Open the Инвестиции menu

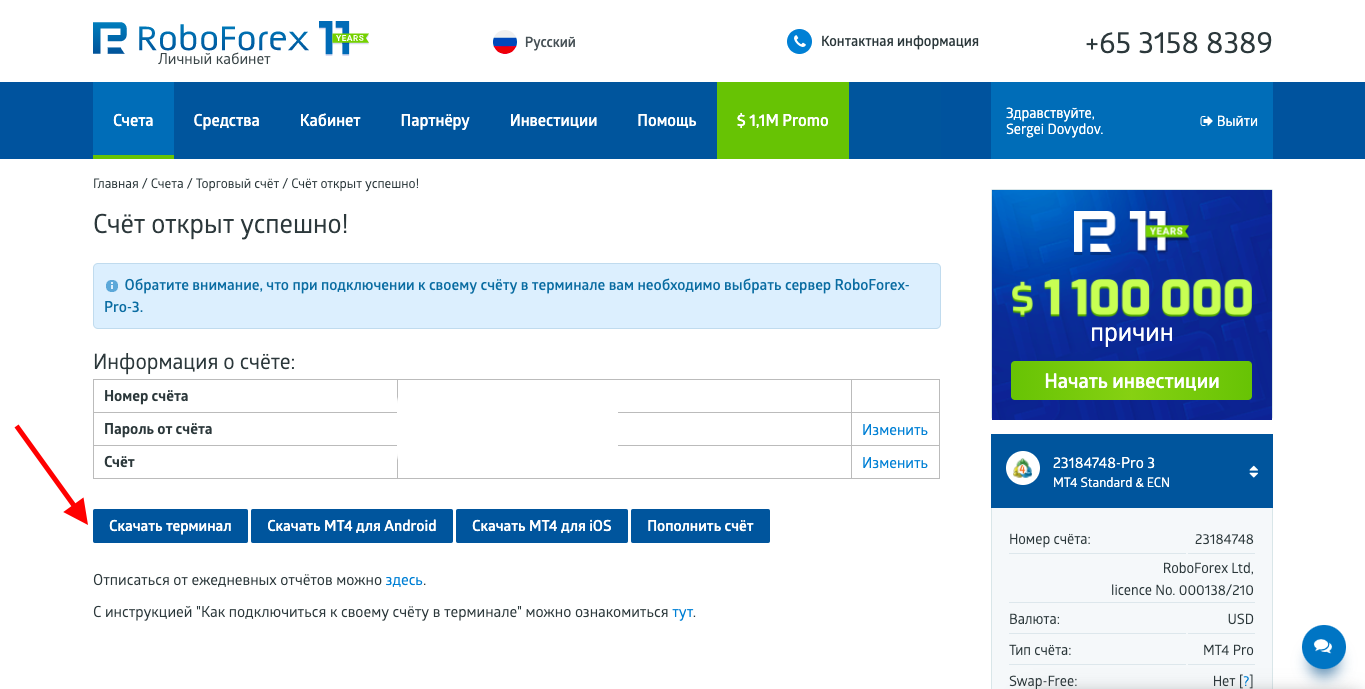553,120
